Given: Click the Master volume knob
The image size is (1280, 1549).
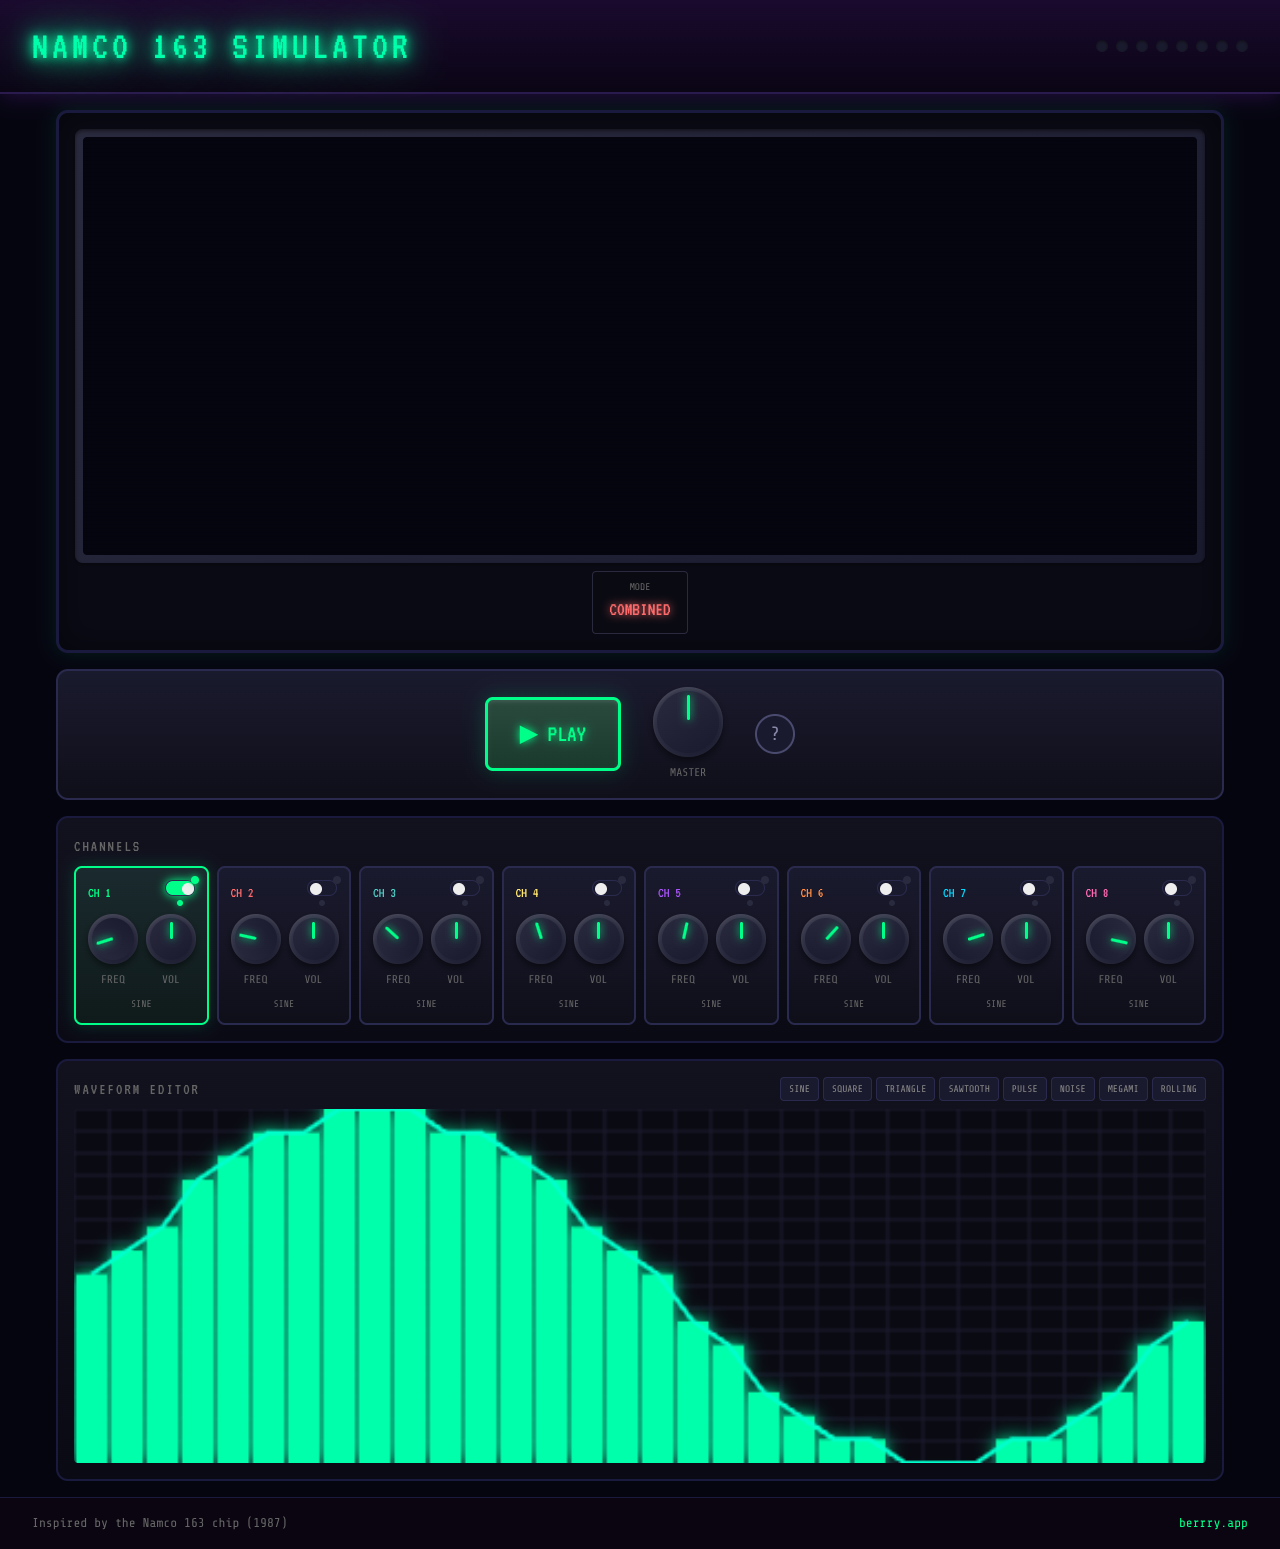Looking at the screenshot, I should pyautogui.click(x=688, y=722).
